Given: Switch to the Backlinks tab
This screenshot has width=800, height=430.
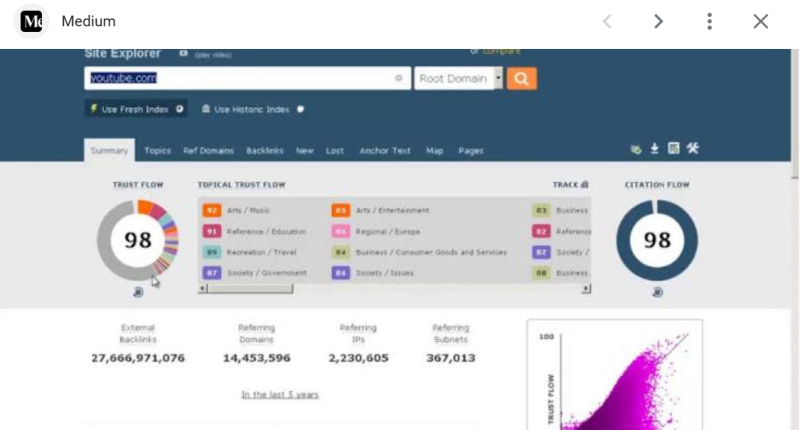Looking at the screenshot, I should (264, 151).
